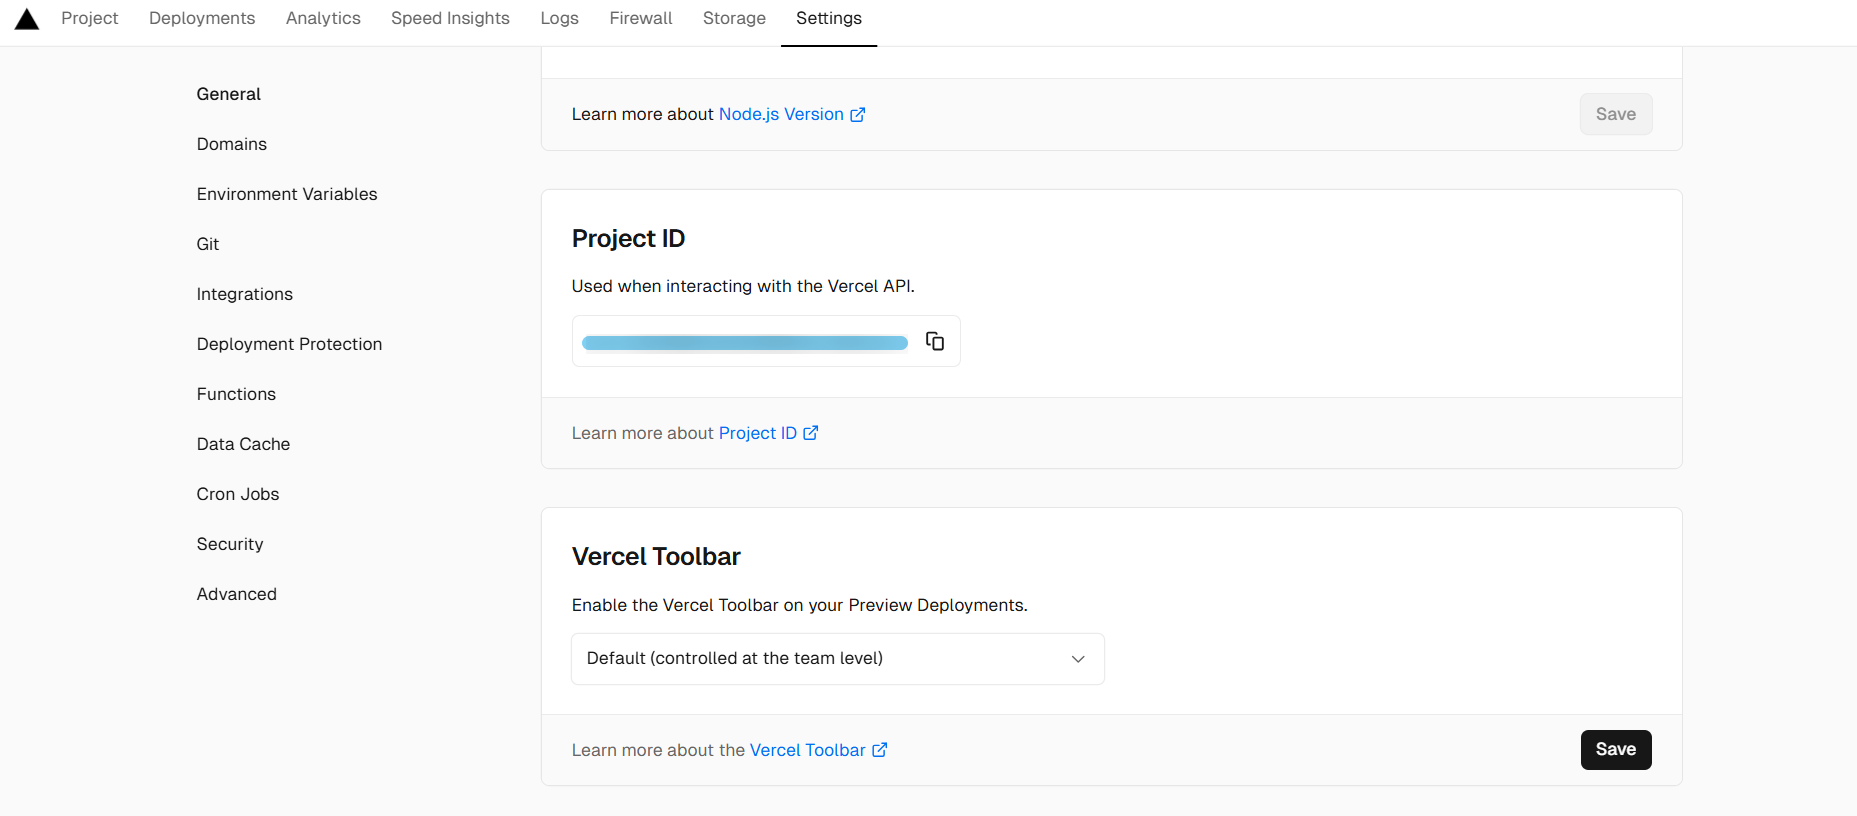
Task: Open the Vercel Toolbar documentation link
Action: (x=817, y=750)
